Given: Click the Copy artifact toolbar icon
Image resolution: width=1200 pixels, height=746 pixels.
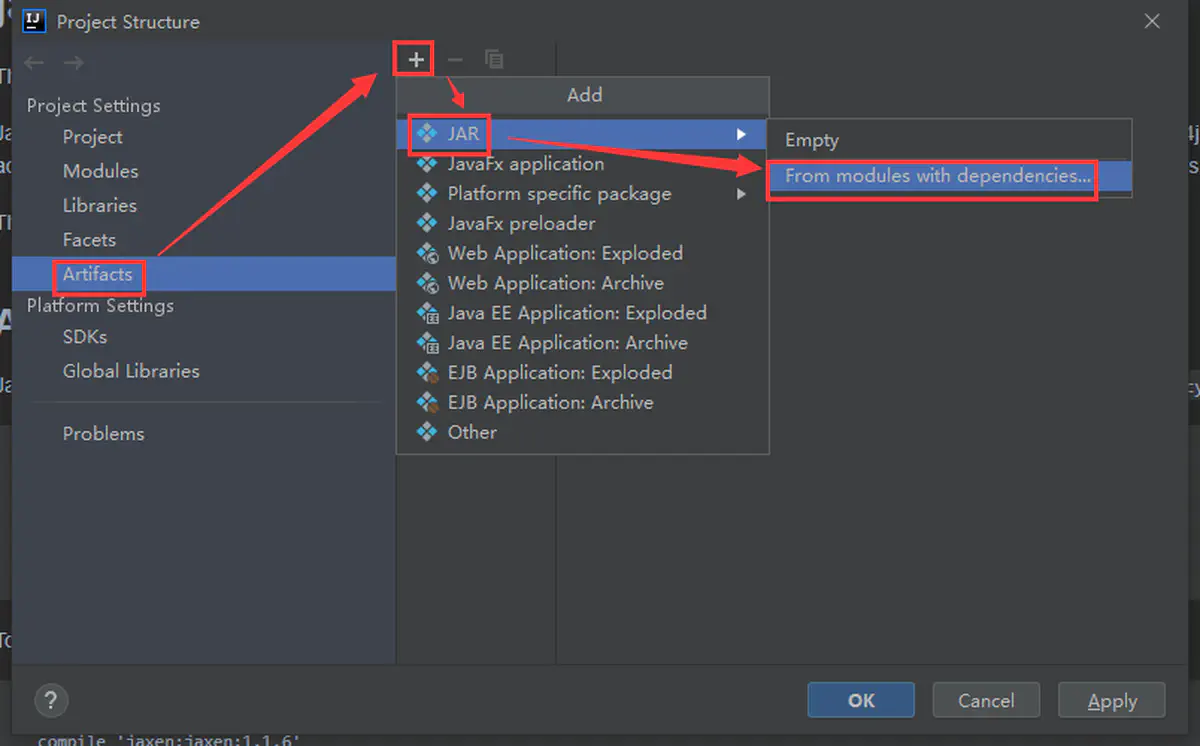Looking at the screenshot, I should 494,60.
